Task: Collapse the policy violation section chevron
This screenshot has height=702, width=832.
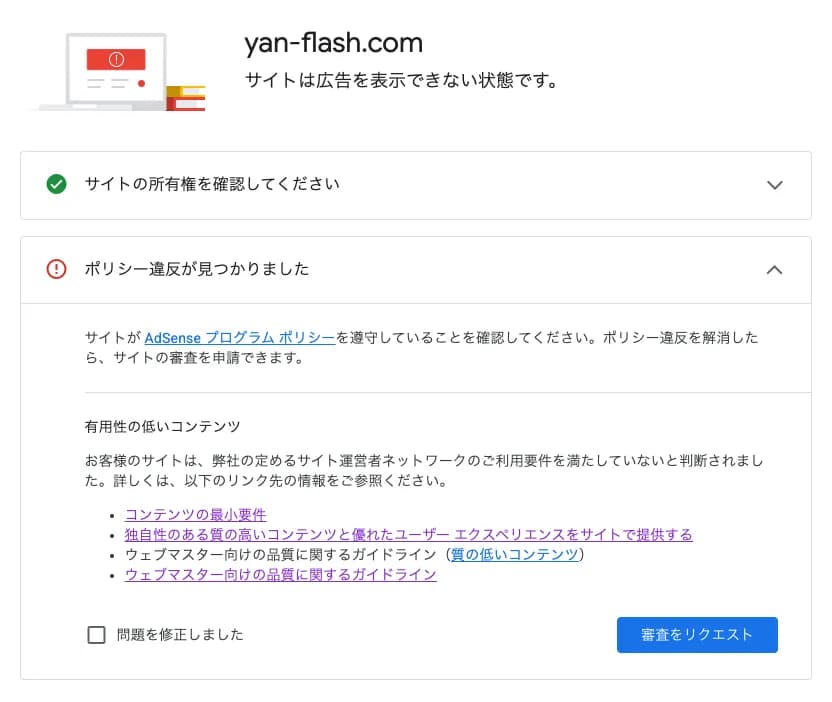Action: pos(774,270)
